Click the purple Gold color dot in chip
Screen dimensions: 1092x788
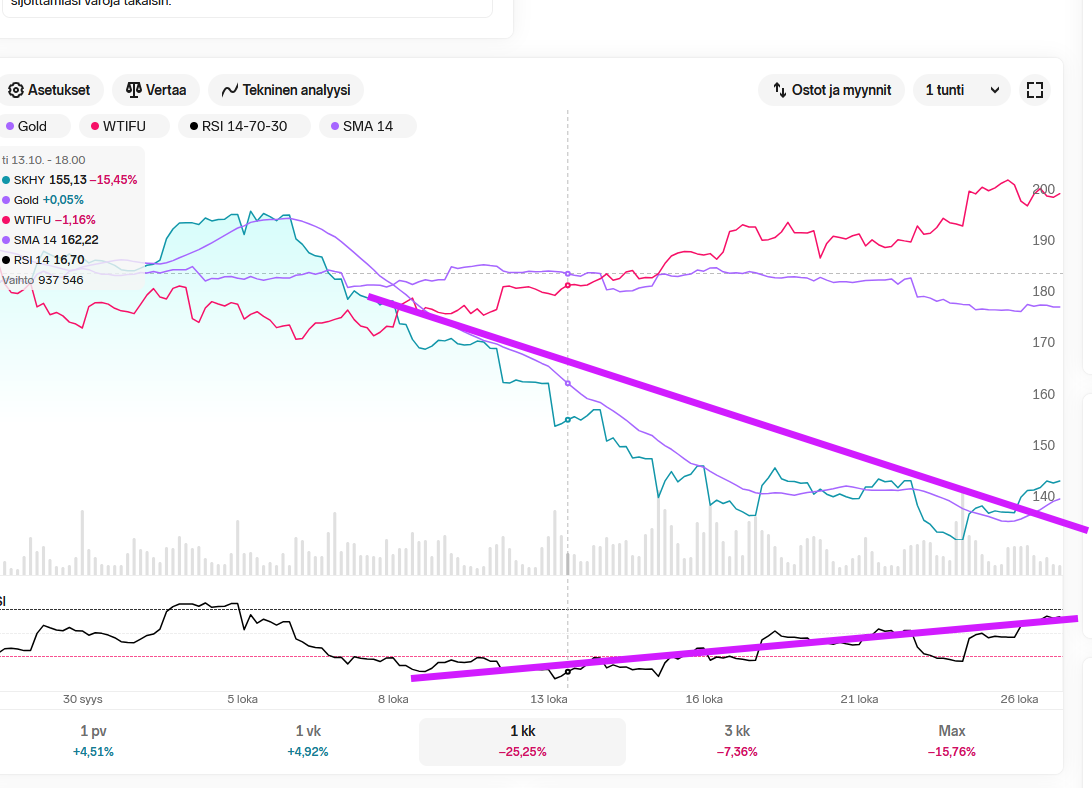[x=10, y=126]
